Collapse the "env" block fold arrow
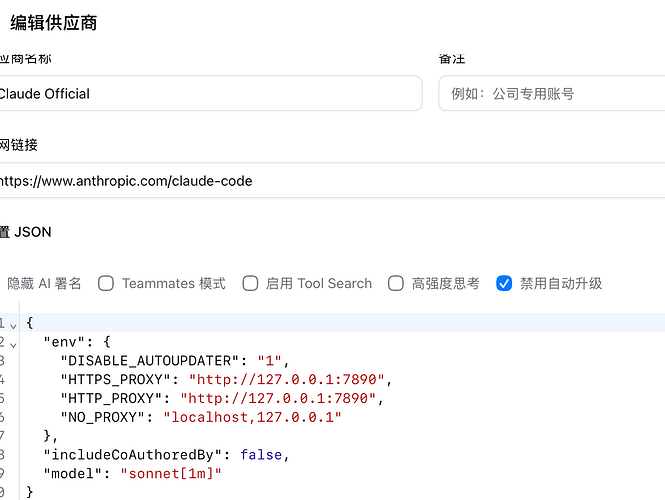Viewport: 665px width, 500px height. pos(13,345)
